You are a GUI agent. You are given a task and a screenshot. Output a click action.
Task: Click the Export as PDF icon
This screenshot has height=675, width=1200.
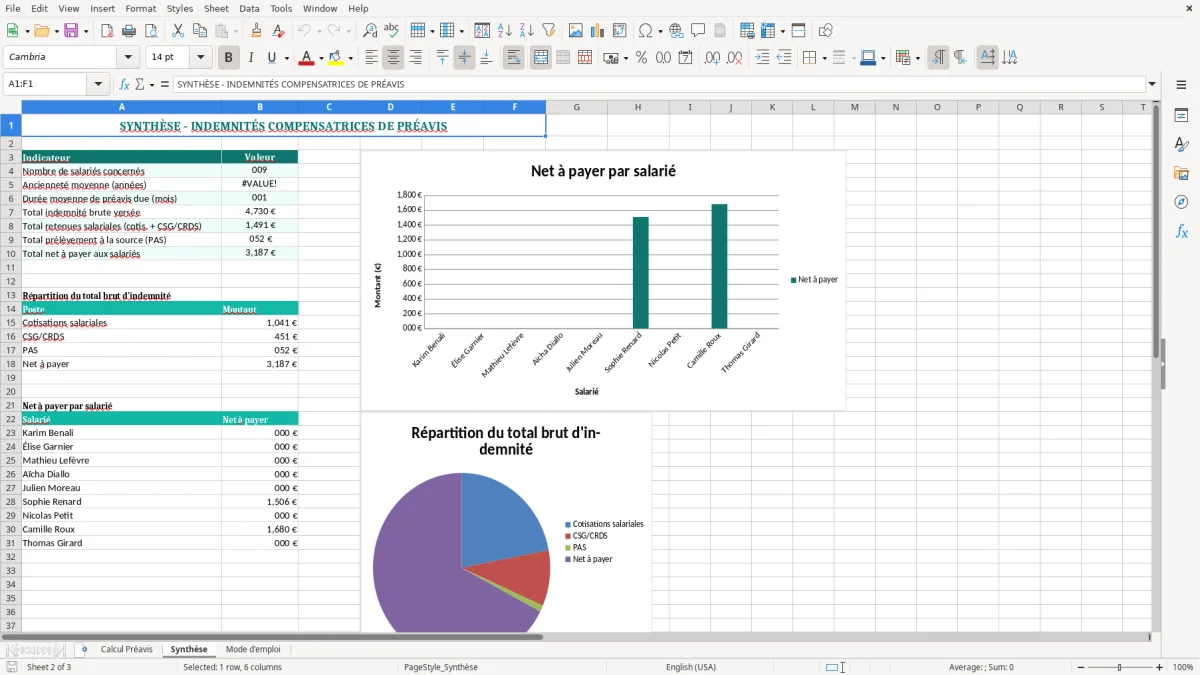(x=107, y=31)
